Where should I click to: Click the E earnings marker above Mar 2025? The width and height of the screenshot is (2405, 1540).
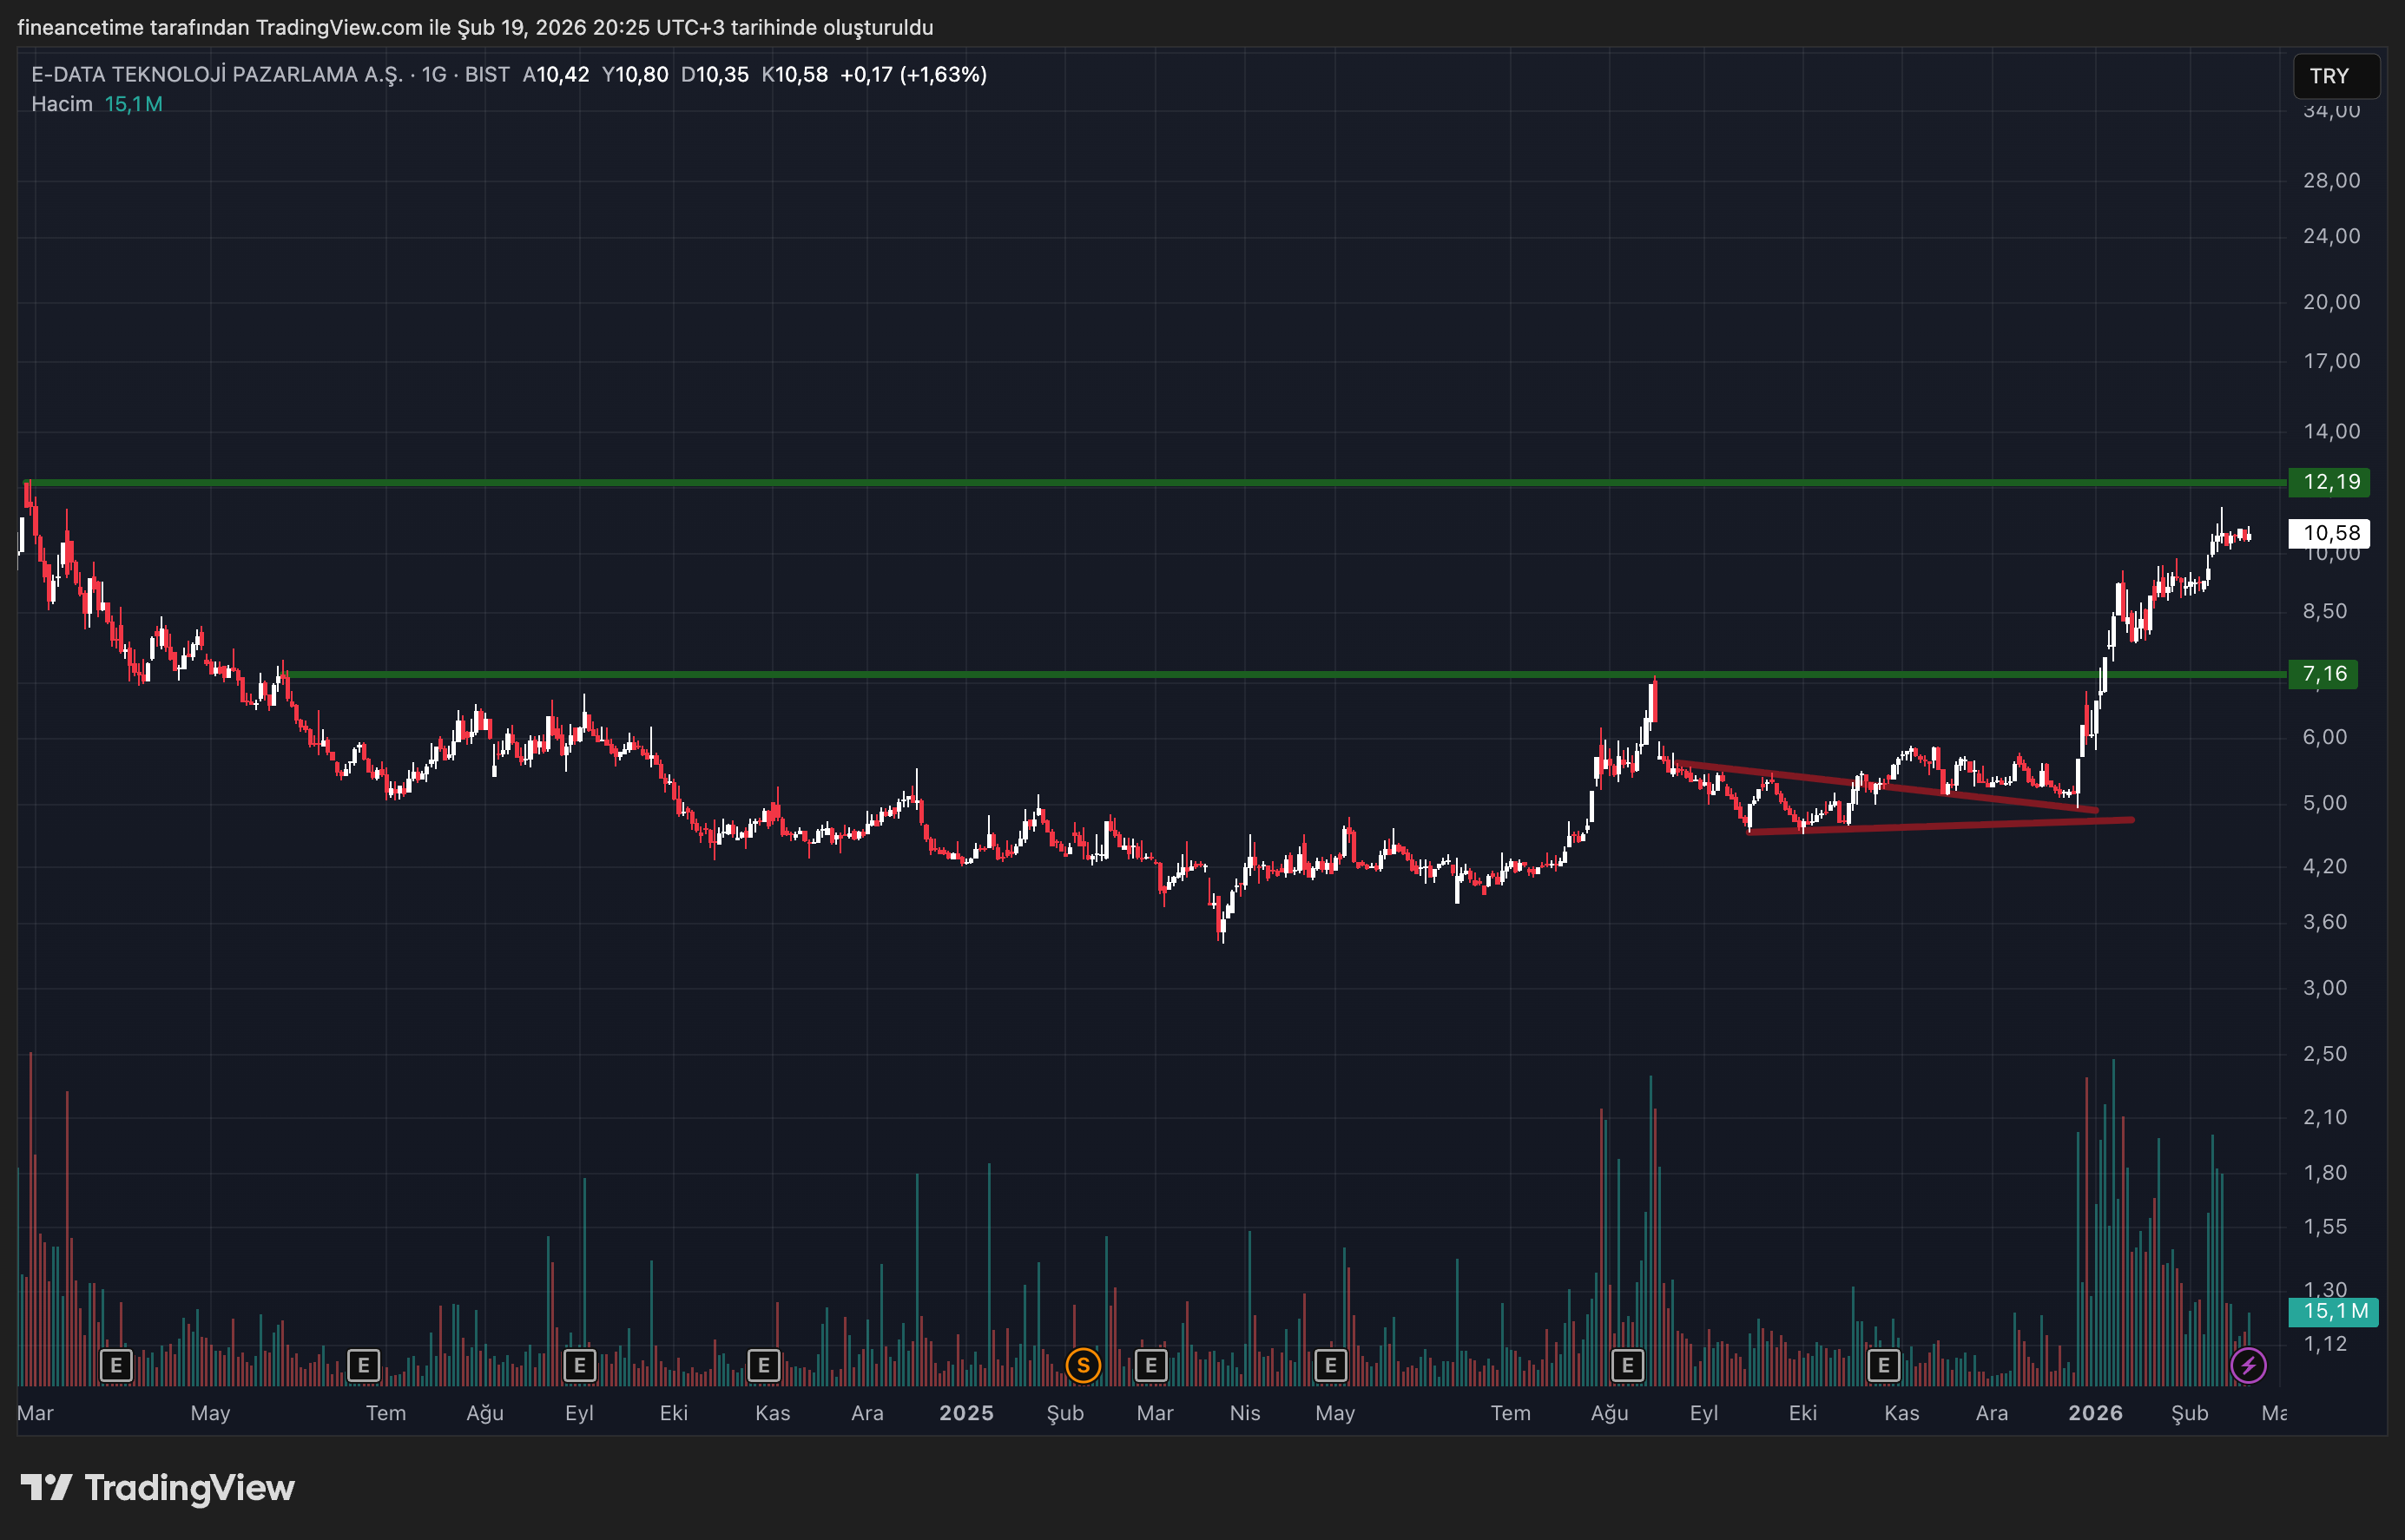1150,1365
